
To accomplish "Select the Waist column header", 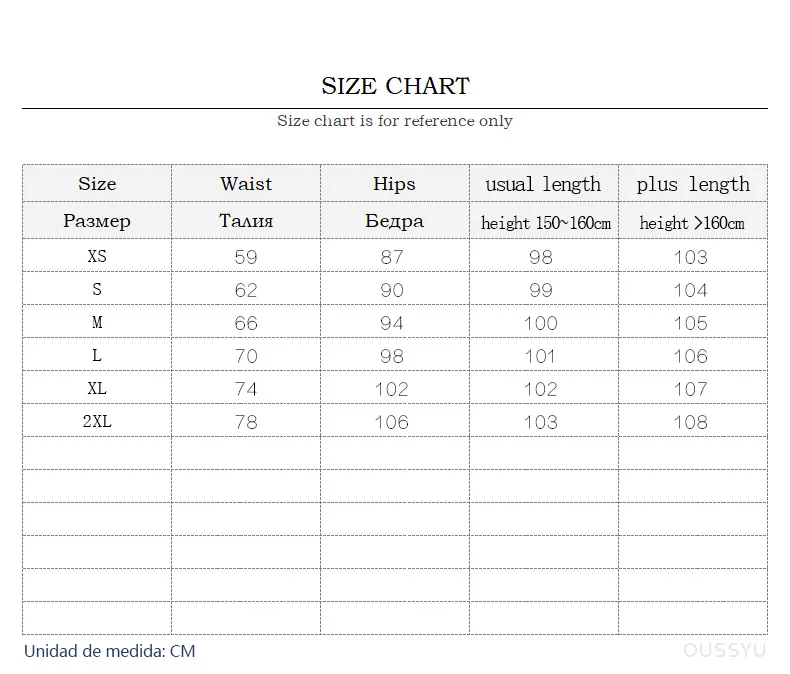I will 246,184.
